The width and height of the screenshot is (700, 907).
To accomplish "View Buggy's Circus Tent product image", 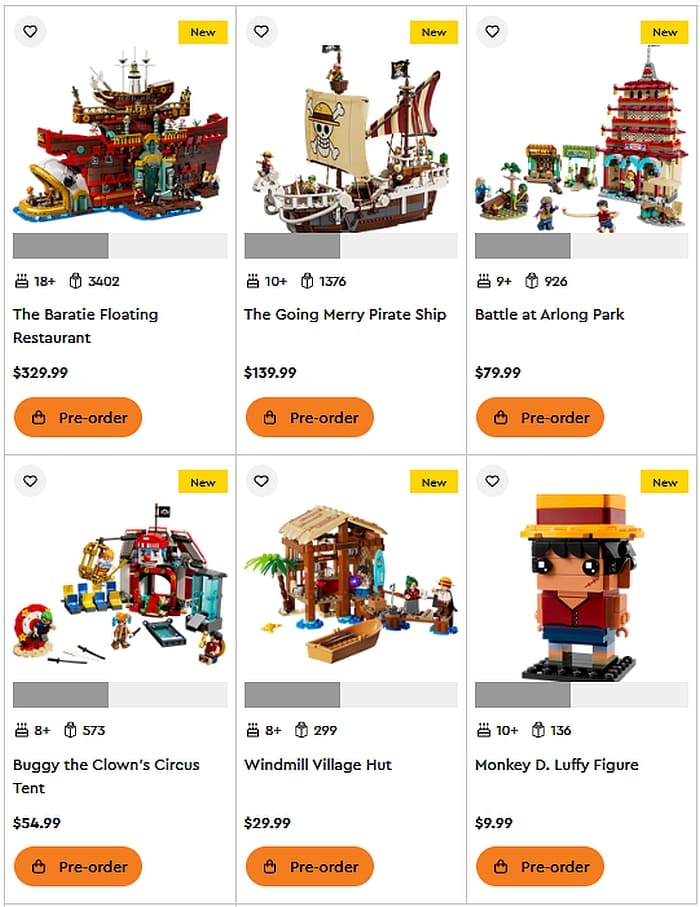I will click(x=120, y=585).
